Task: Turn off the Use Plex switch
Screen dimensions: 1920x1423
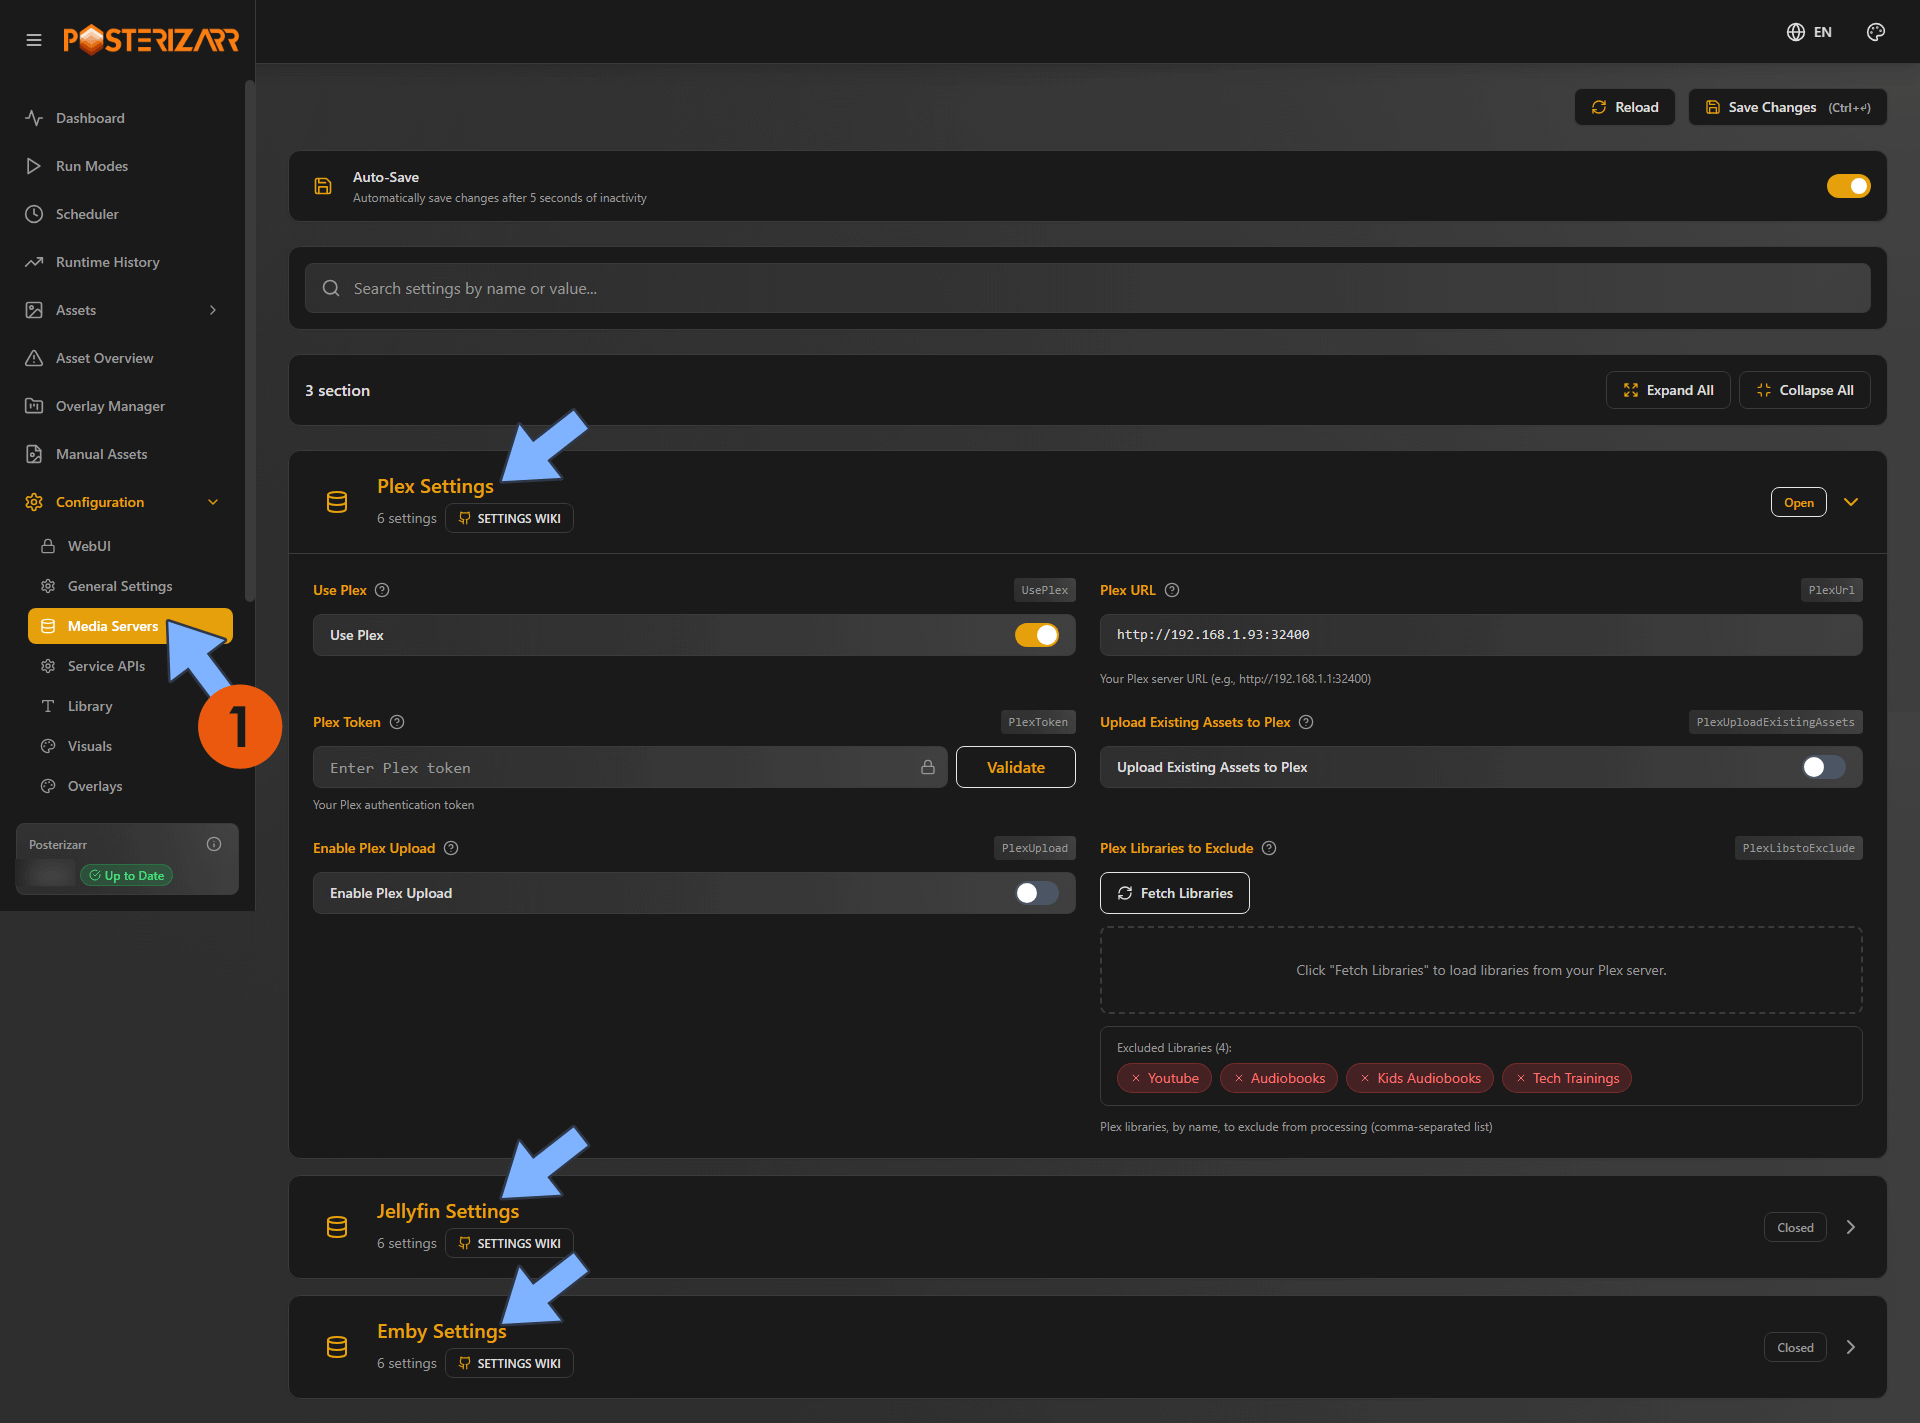Action: pos(1036,635)
